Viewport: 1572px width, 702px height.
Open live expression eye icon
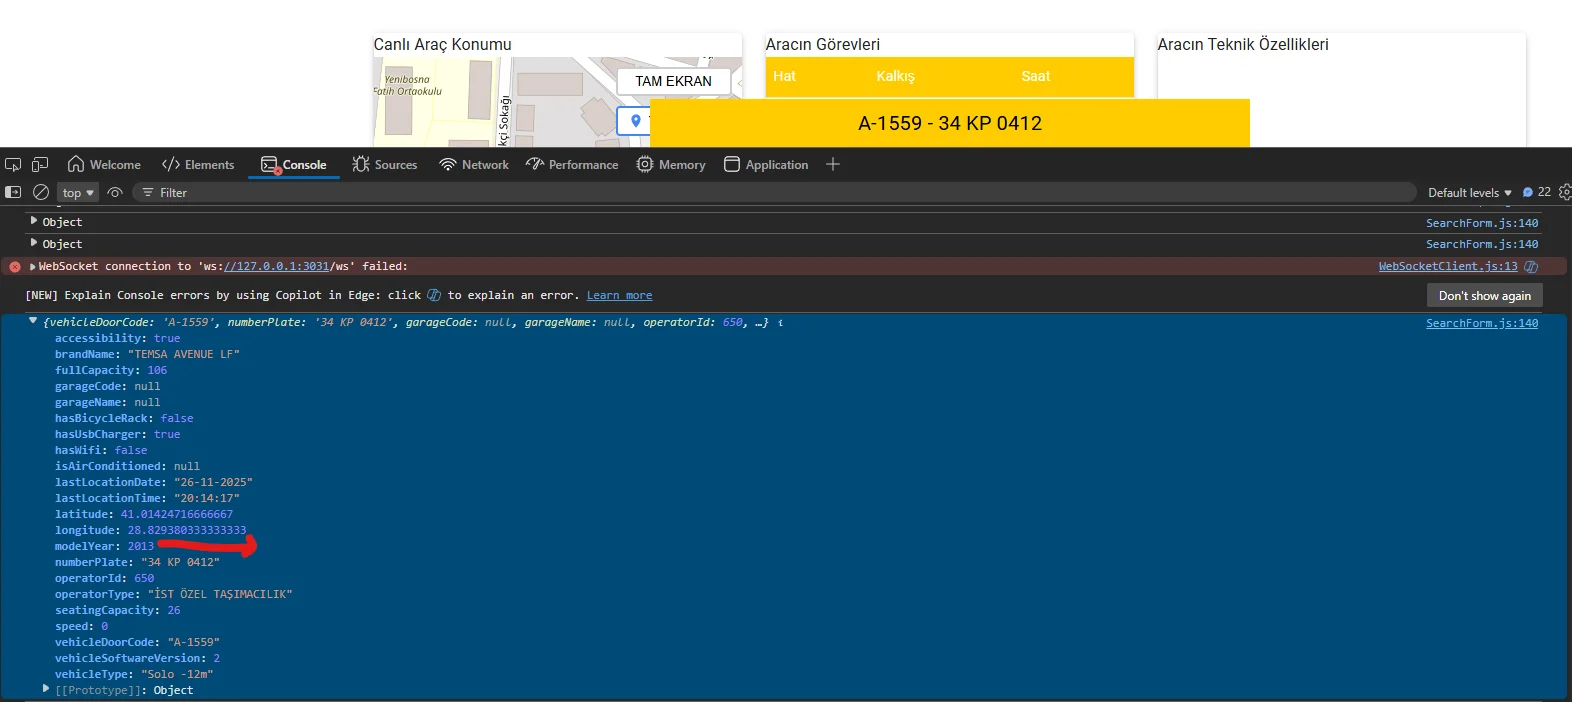[115, 192]
